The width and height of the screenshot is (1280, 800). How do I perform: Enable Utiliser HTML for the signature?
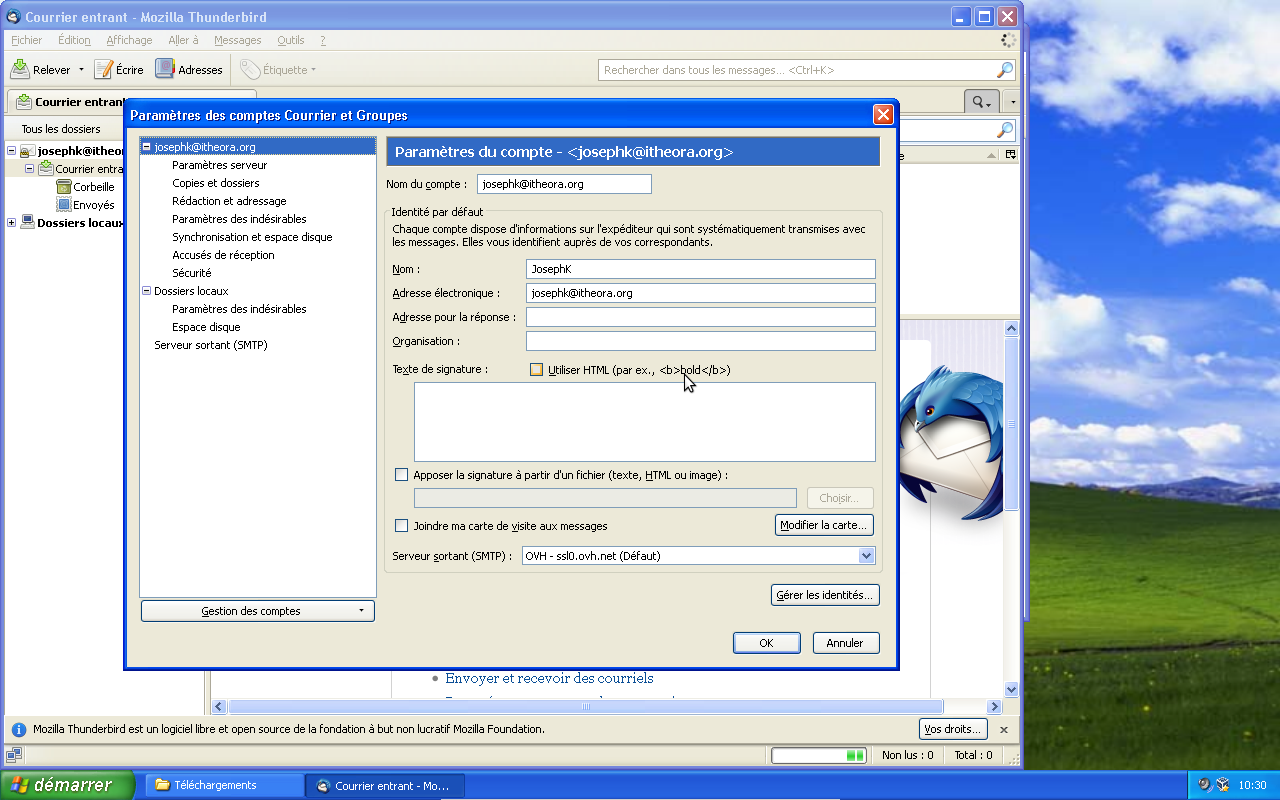(537, 370)
